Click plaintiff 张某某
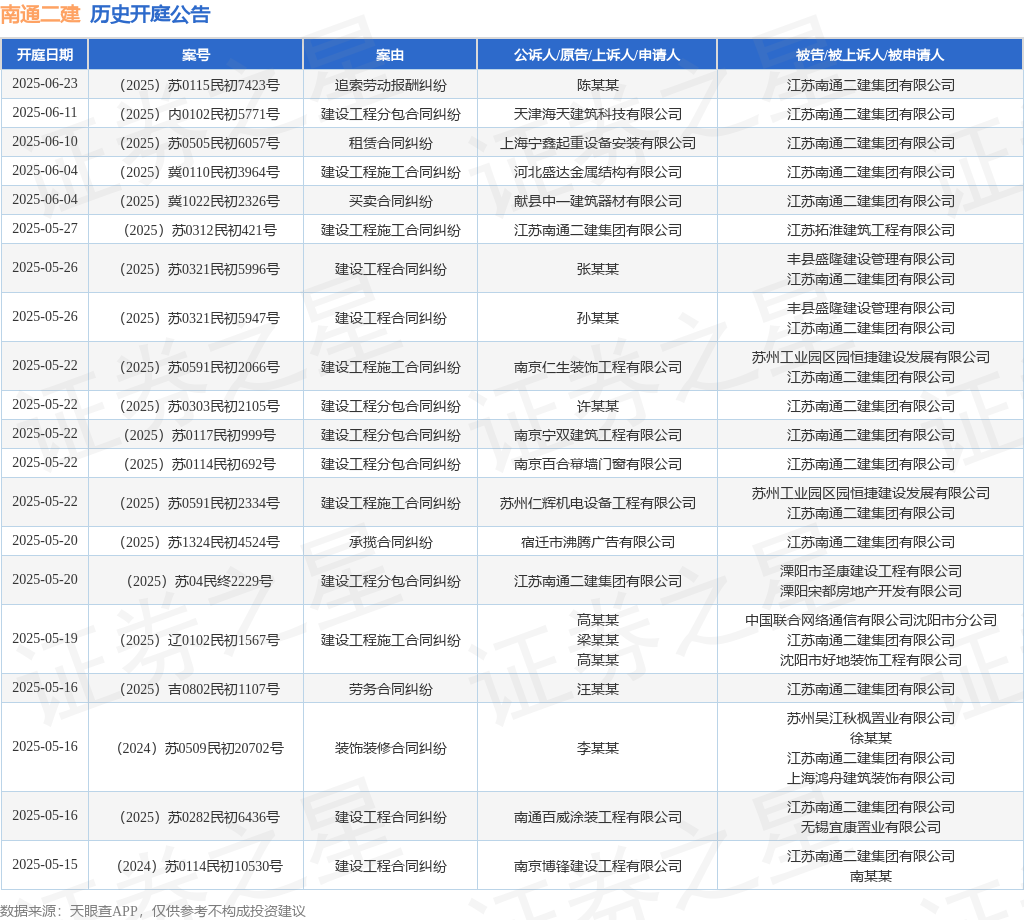Viewport: 1024px width, 920px height. [598, 269]
